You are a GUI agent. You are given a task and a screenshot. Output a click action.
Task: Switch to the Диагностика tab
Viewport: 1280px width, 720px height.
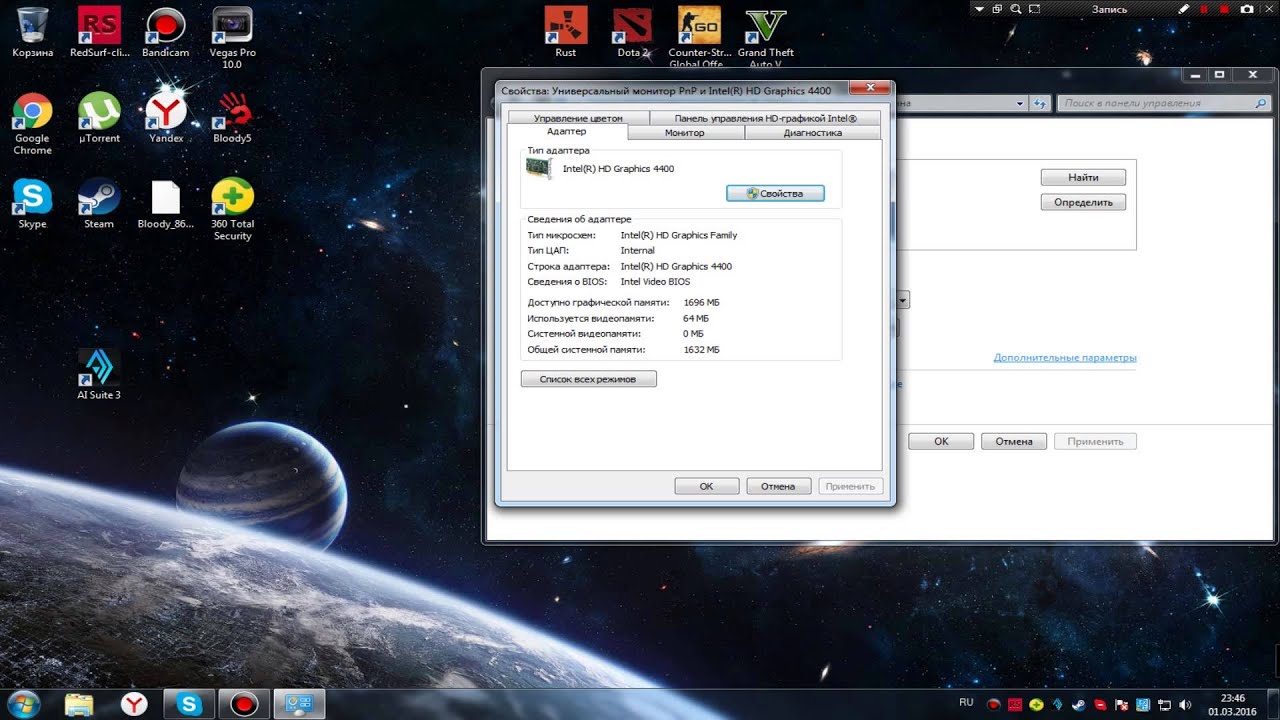[x=812, y=133]
